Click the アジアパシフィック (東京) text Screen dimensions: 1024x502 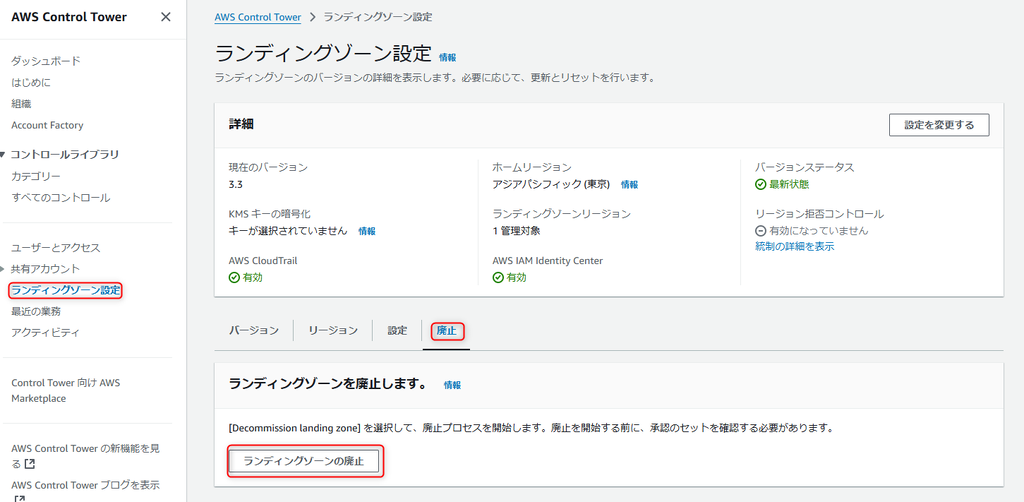pos(551,185)
